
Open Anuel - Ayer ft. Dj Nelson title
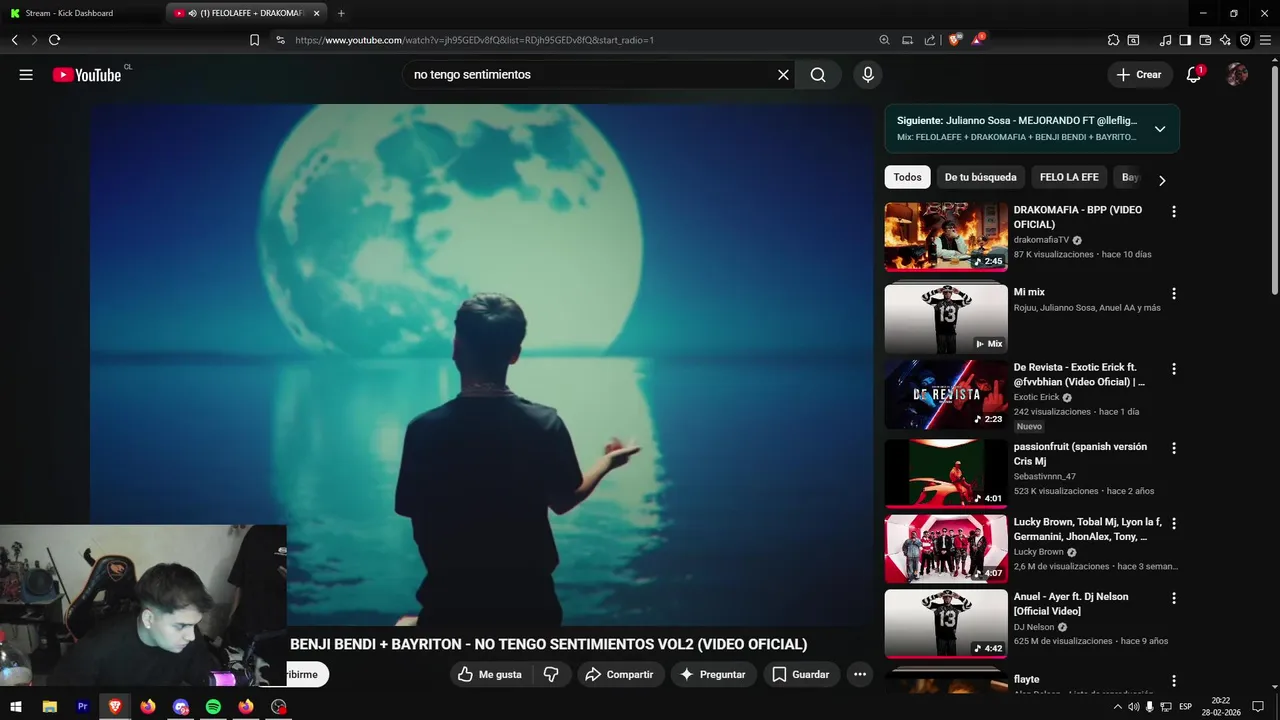coord(1071,604)
